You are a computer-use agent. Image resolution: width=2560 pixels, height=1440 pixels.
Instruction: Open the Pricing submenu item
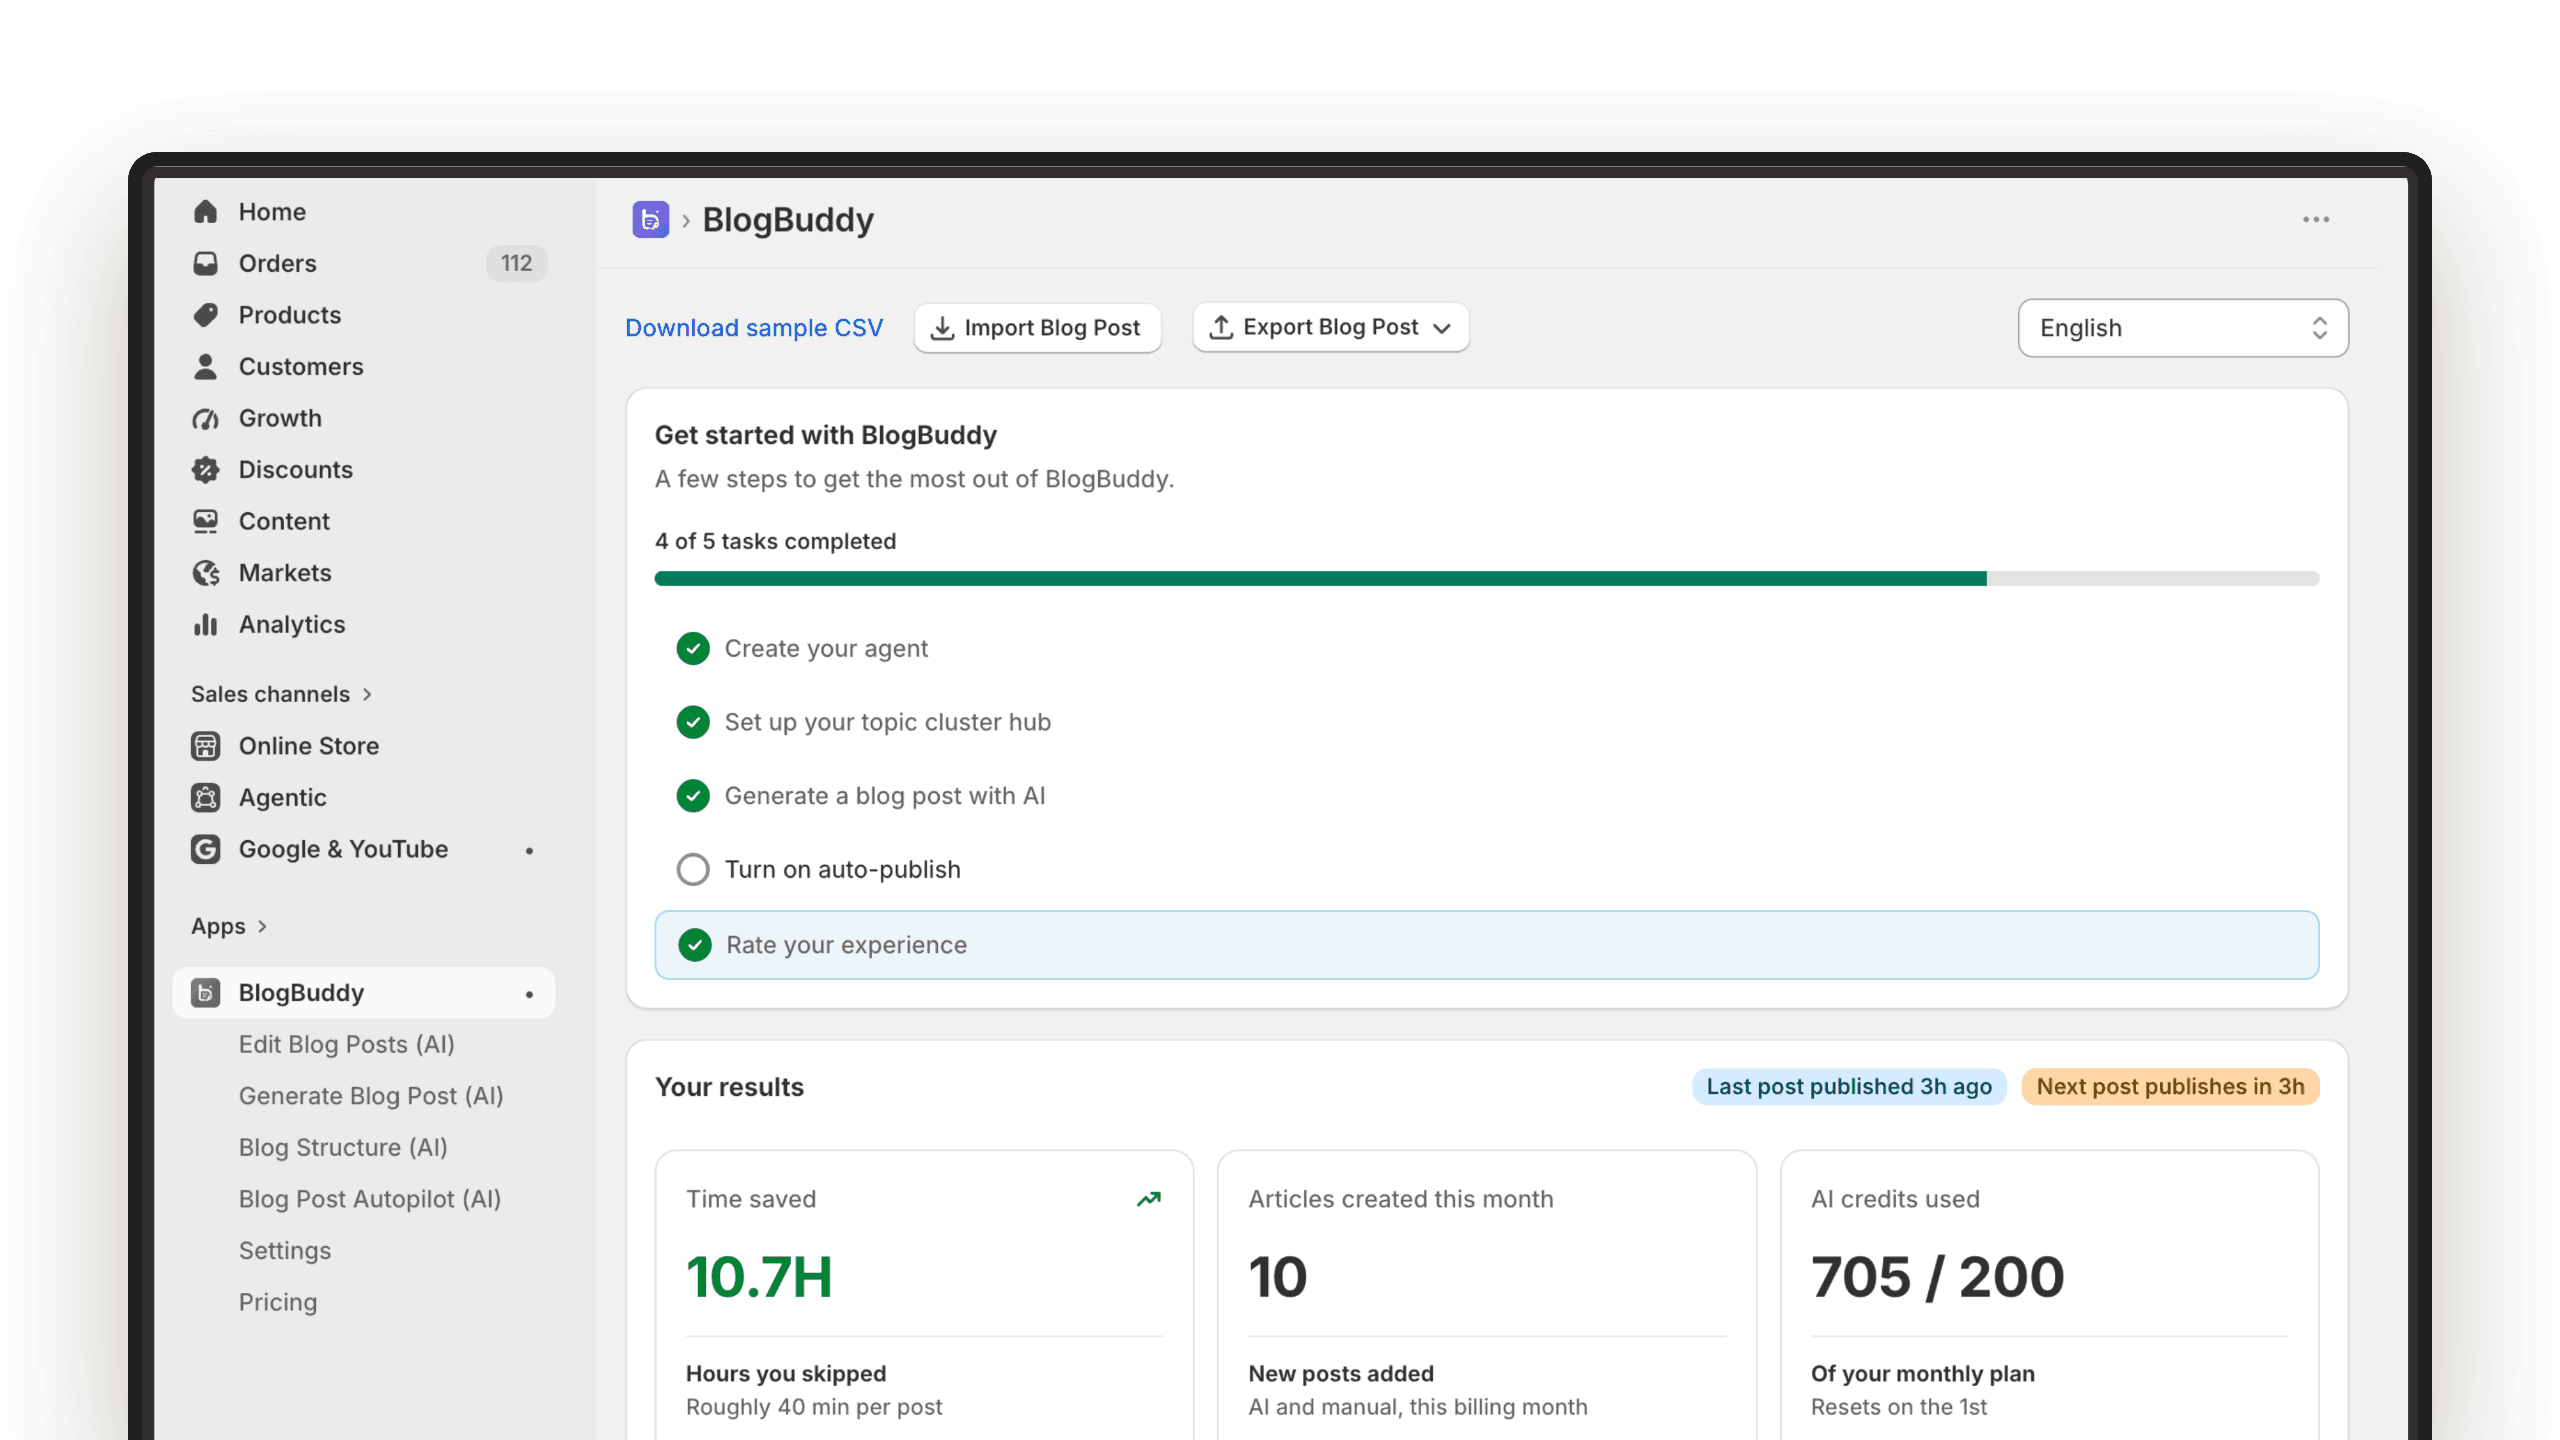tap(278, 1302)
